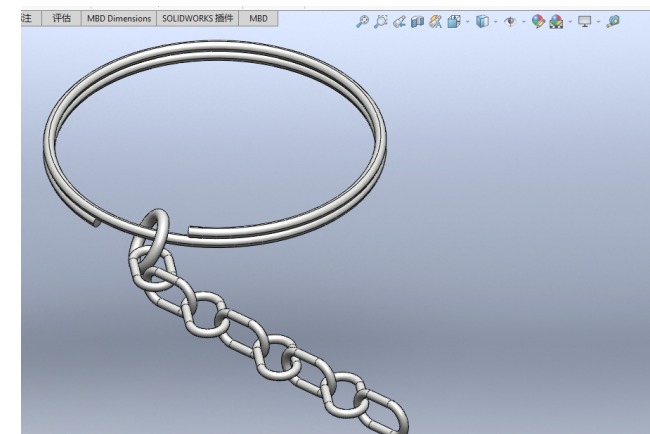650x434 pixels.
Task: Open the Dynamic Annotation Views icon
Action: pos(435,21)
